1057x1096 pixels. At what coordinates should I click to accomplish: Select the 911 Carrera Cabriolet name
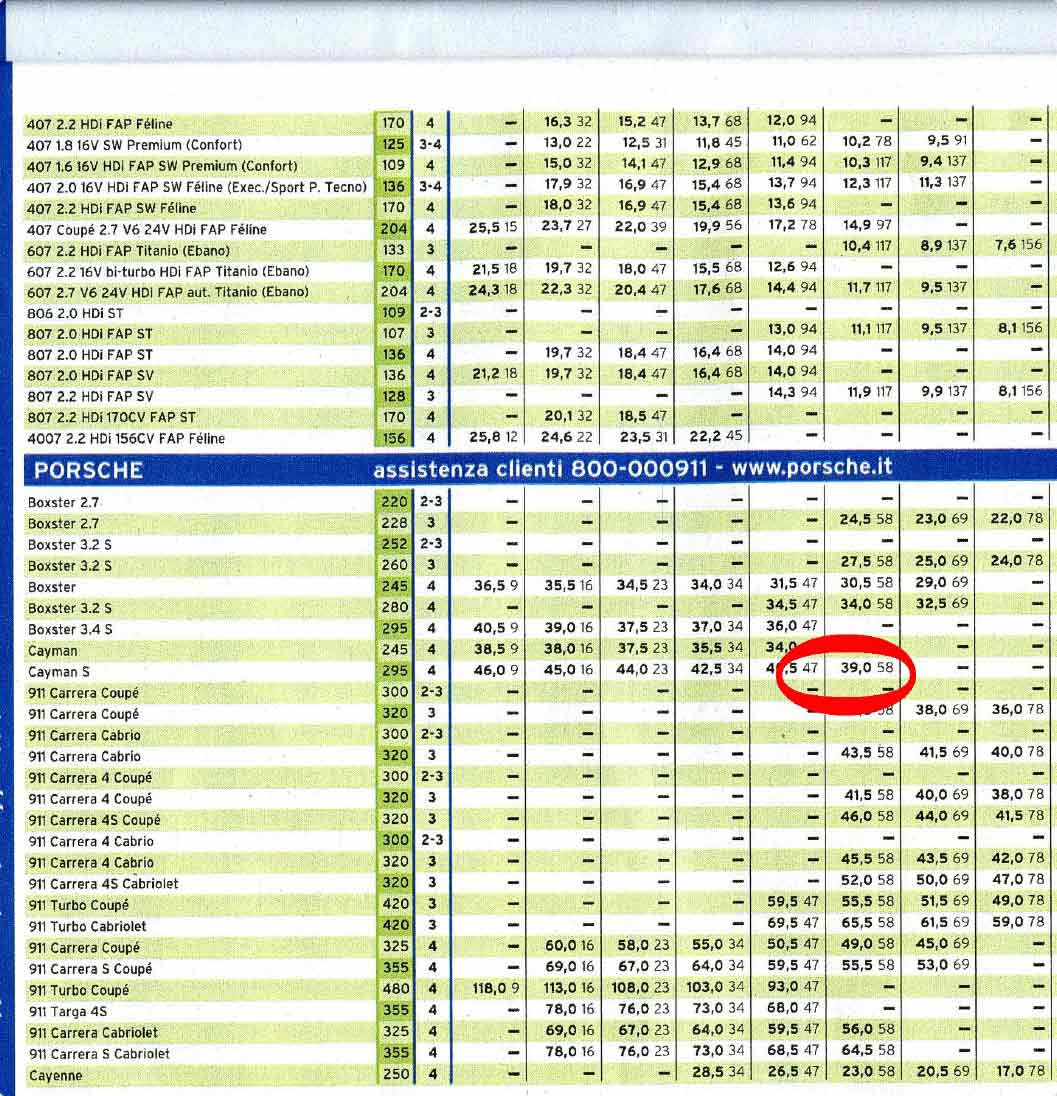pyautogui.click(x=93, y=1032)
